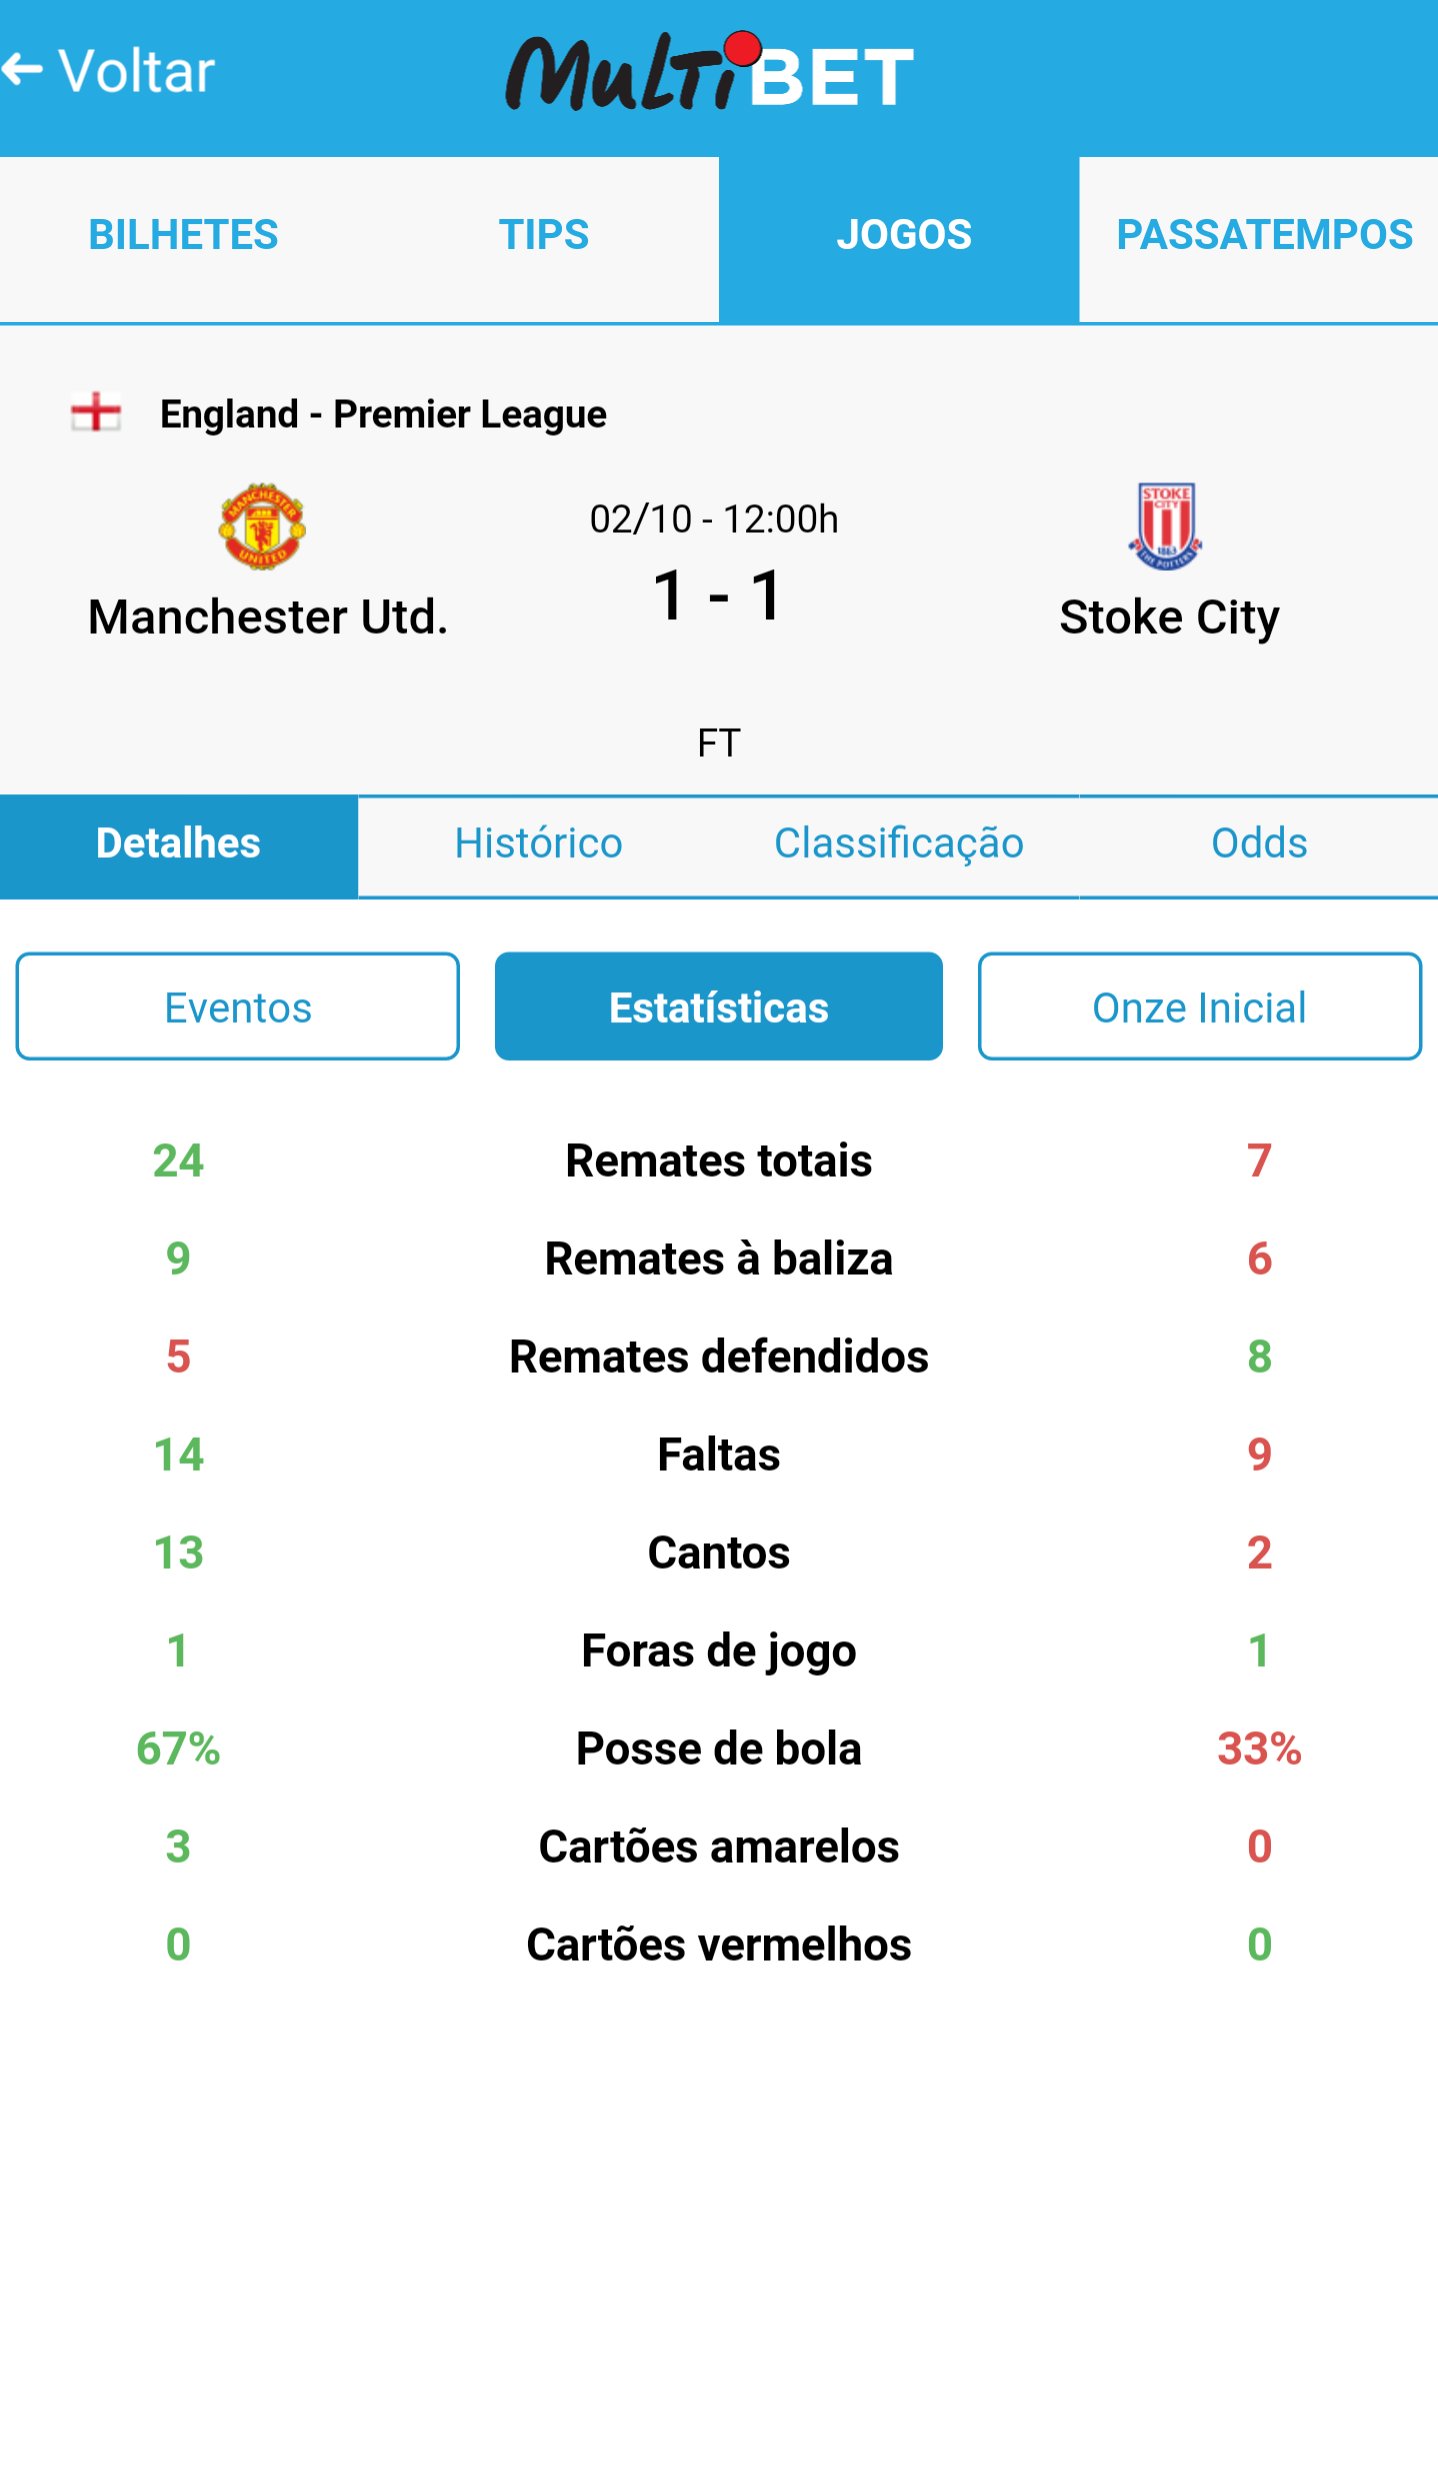Open the Histórico tab

[x=538, y=844]
